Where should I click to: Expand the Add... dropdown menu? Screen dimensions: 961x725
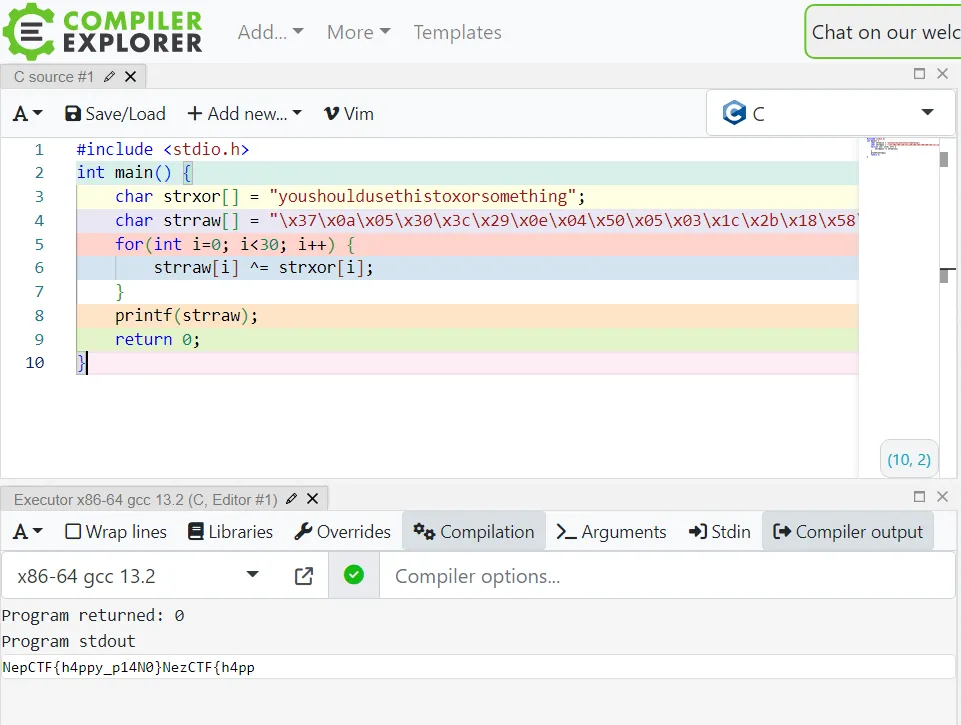tap(270, 32)
